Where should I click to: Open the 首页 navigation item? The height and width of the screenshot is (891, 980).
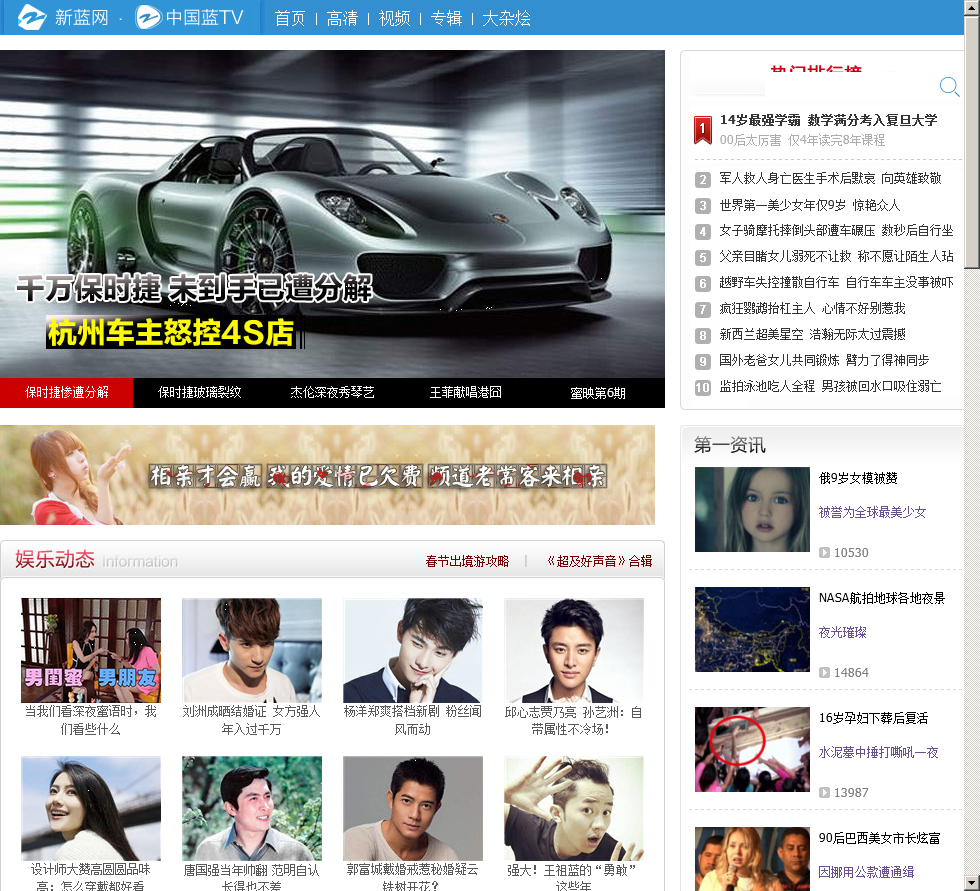(x=290, y=18)
